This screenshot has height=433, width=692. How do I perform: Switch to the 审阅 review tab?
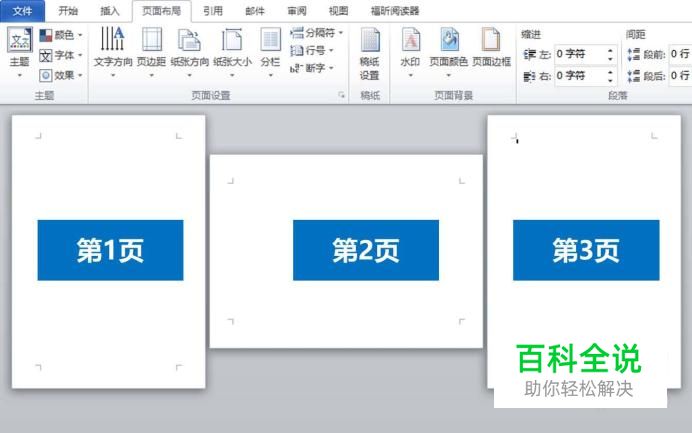(297, 11)
